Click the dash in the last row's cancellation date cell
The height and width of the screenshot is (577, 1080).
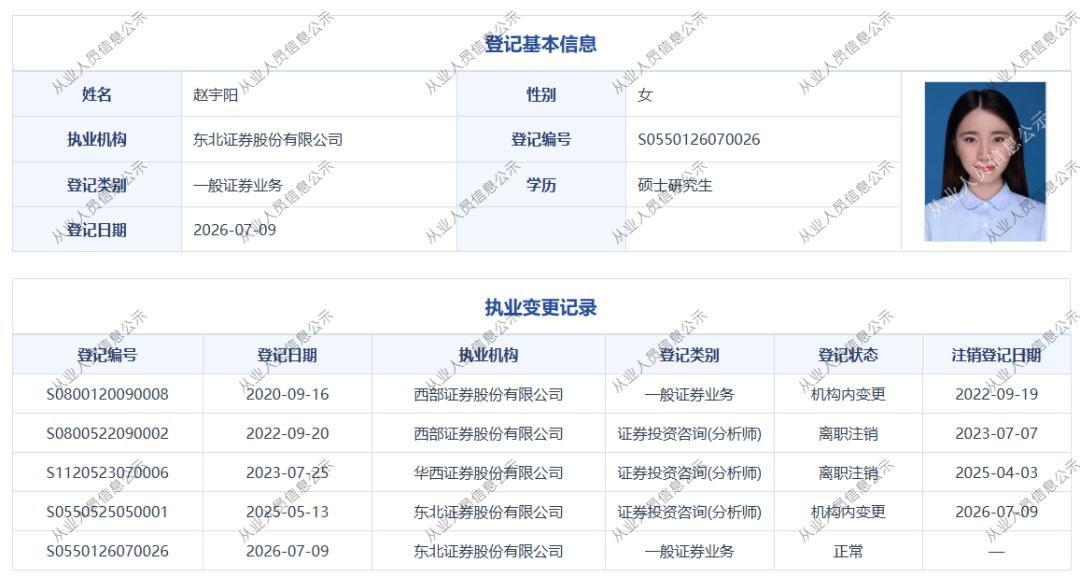tap(996, 552)
